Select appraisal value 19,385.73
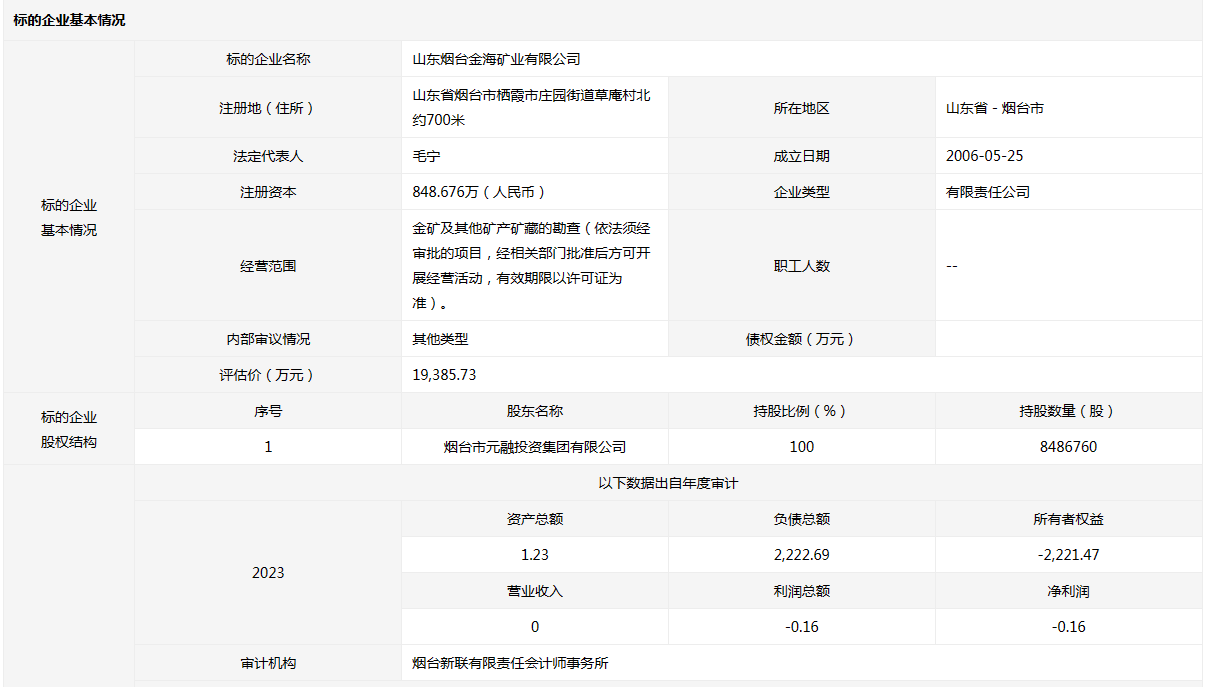The height and width of the screenshot is (687, 1208). (444, 375)
